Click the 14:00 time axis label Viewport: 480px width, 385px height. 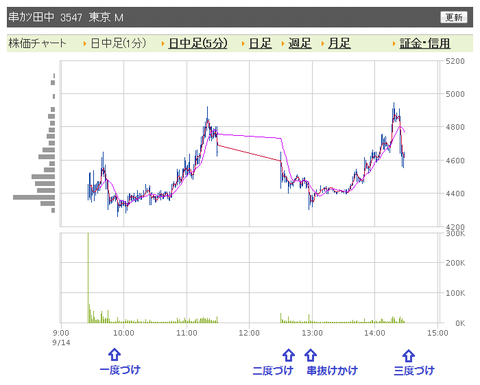[x=375, y=333]
